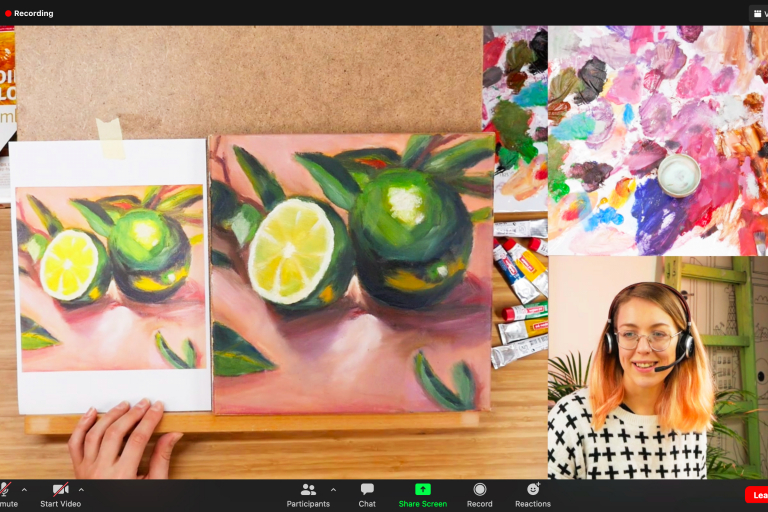The image size is (768, 512).
Task: Select the presenter's webcam video tile
Action: click(x=657, y=367)
